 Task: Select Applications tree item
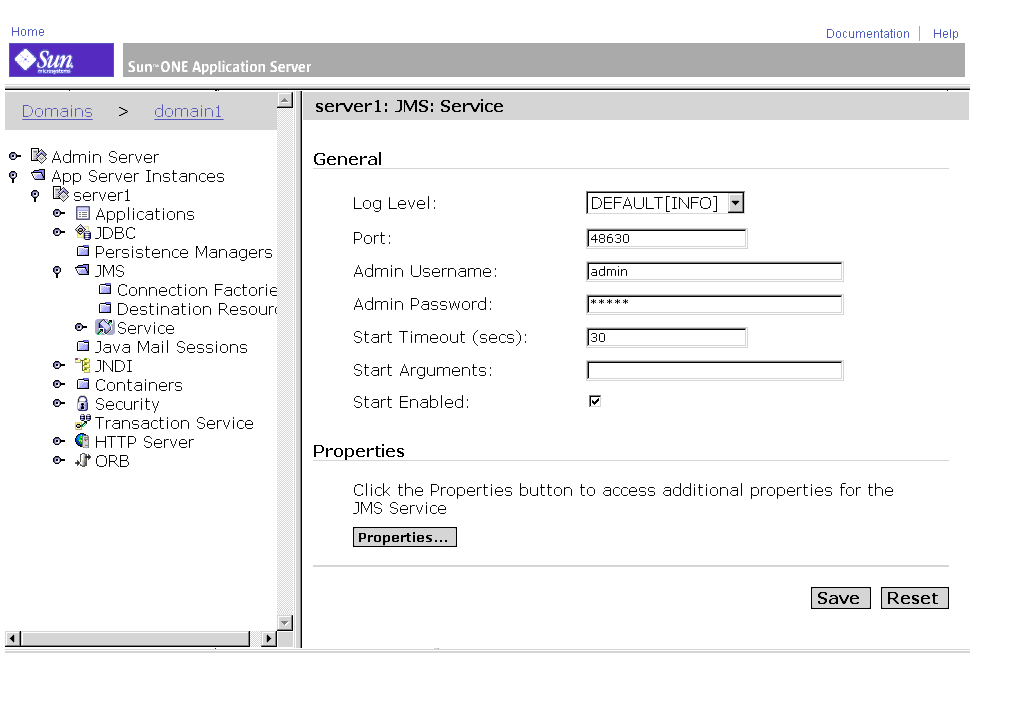[145, 214]
